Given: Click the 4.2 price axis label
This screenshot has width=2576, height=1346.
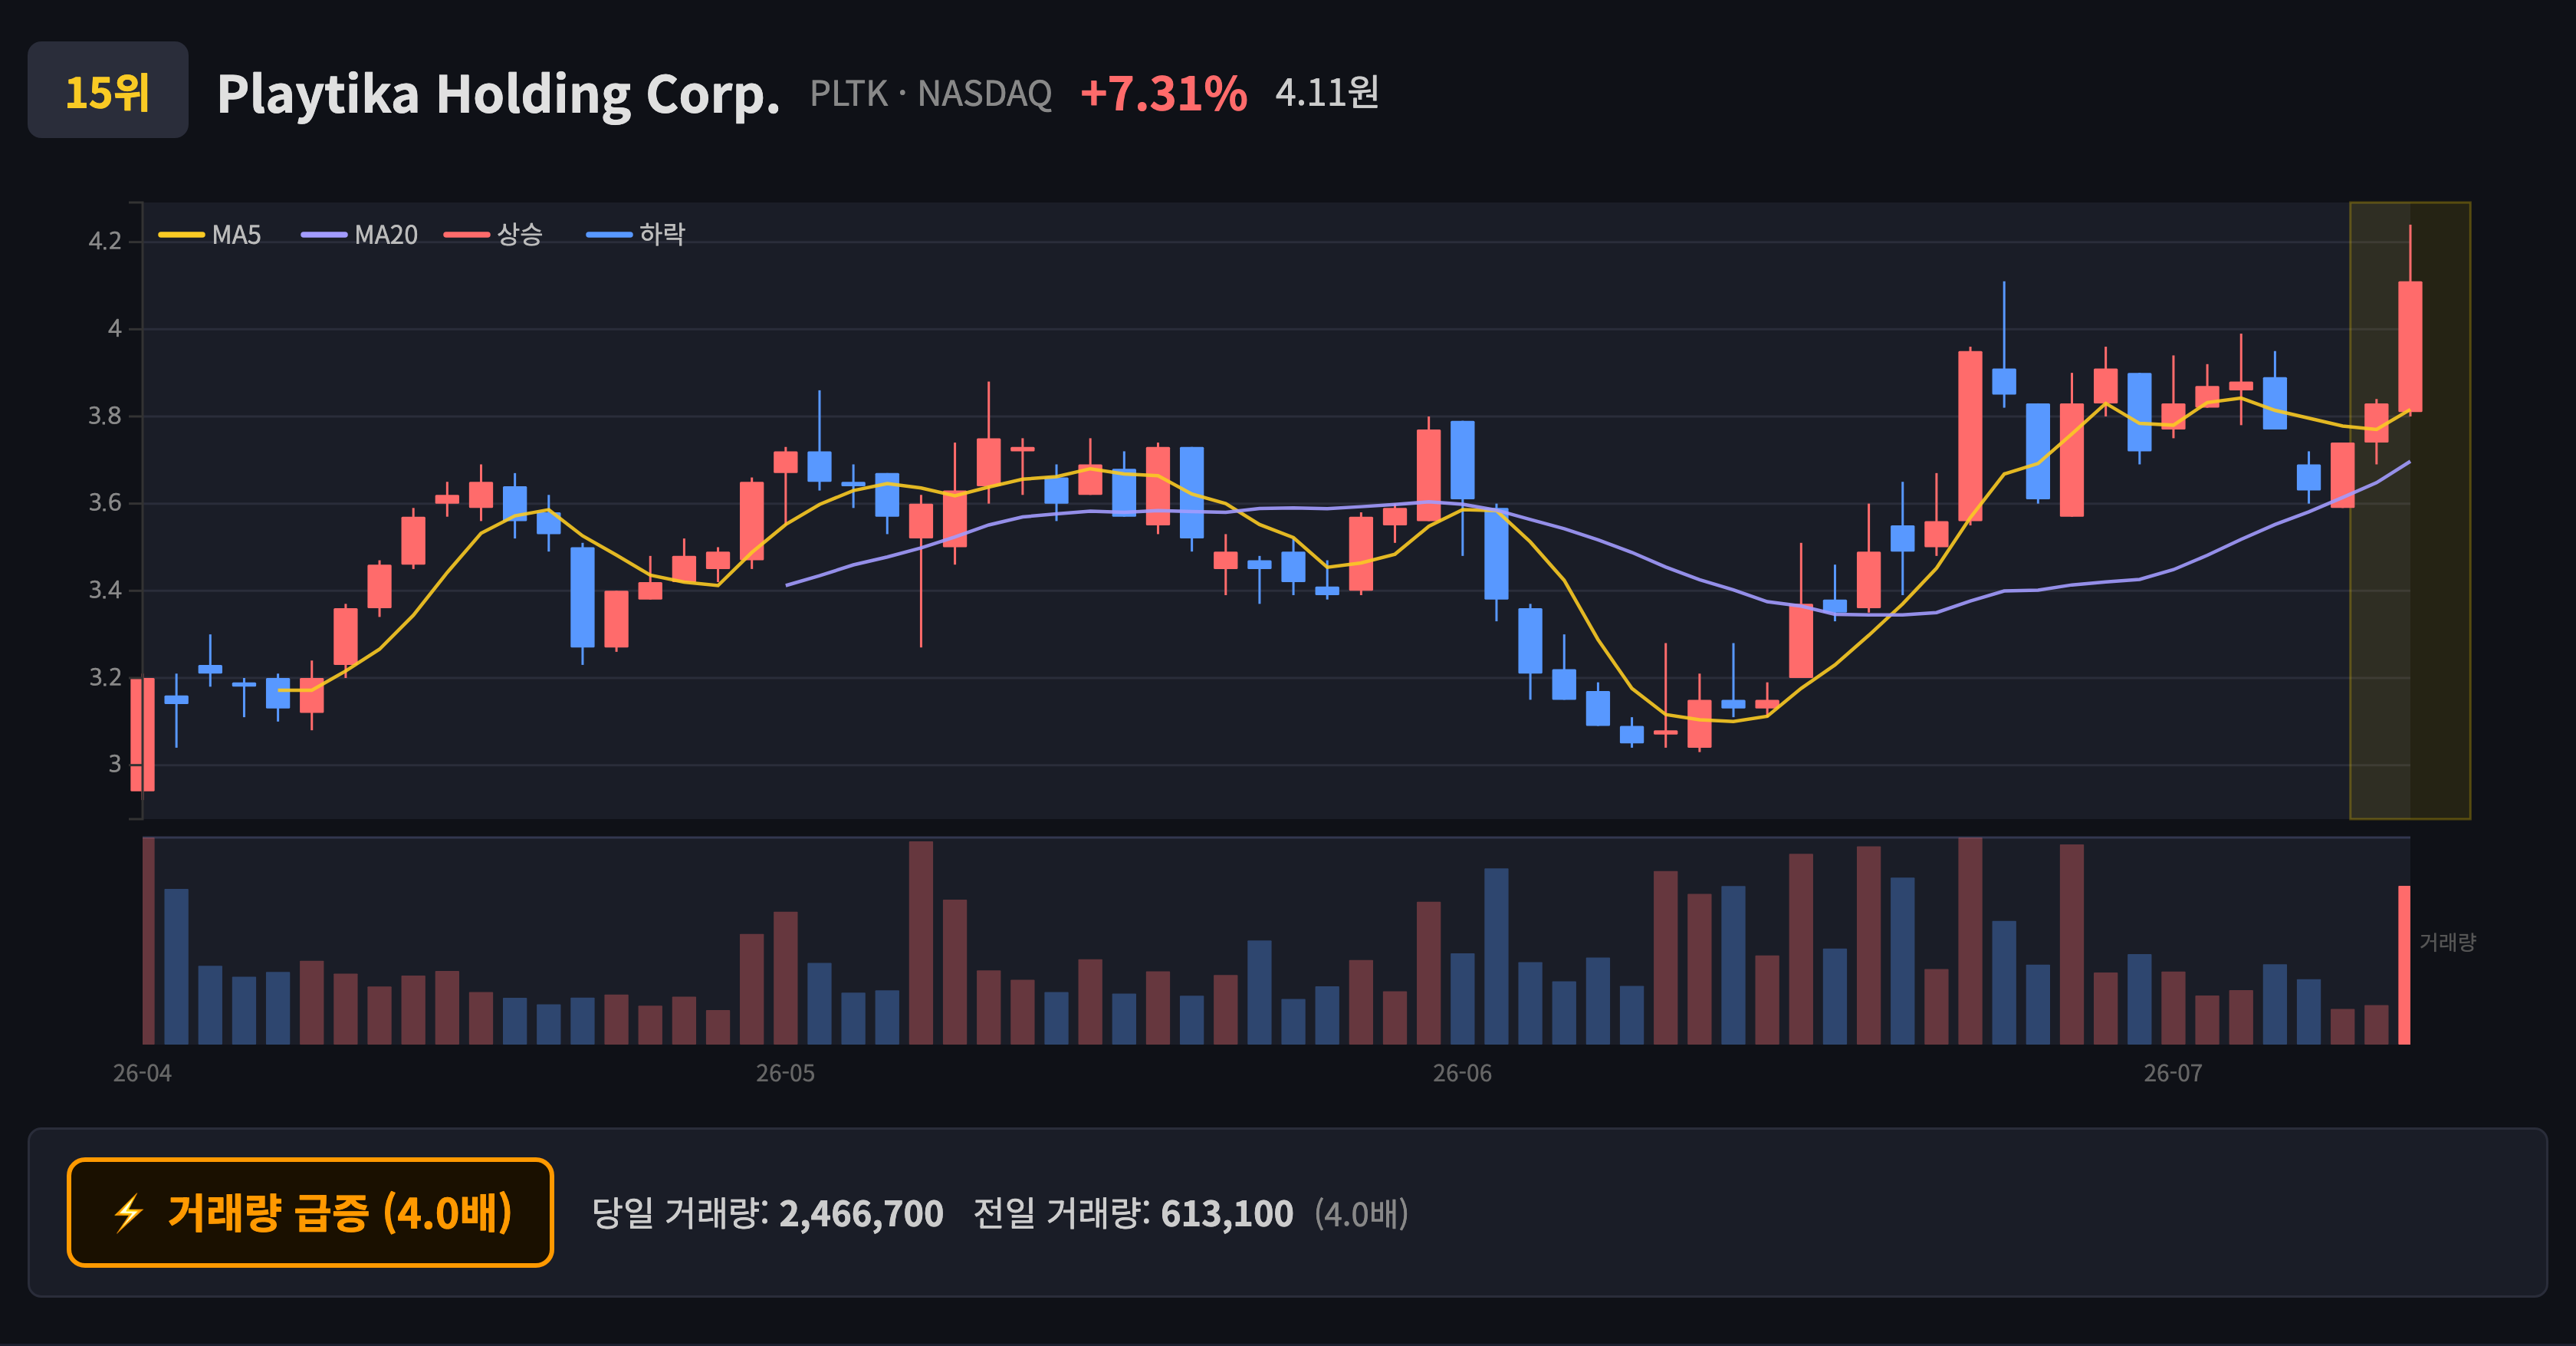Looking at the screenshot, I should pyautogui.click(x=105, y=241).
